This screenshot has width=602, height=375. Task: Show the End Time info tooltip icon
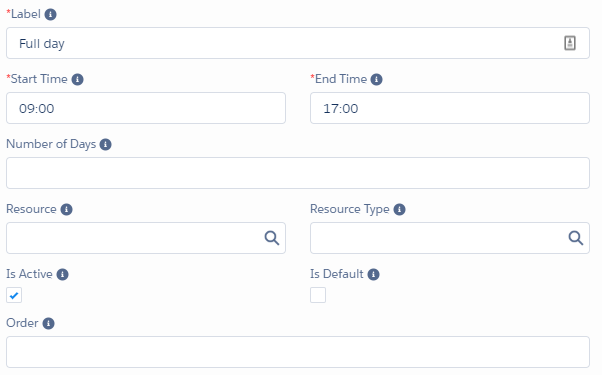pyautogui.click(x=376, y=79)
